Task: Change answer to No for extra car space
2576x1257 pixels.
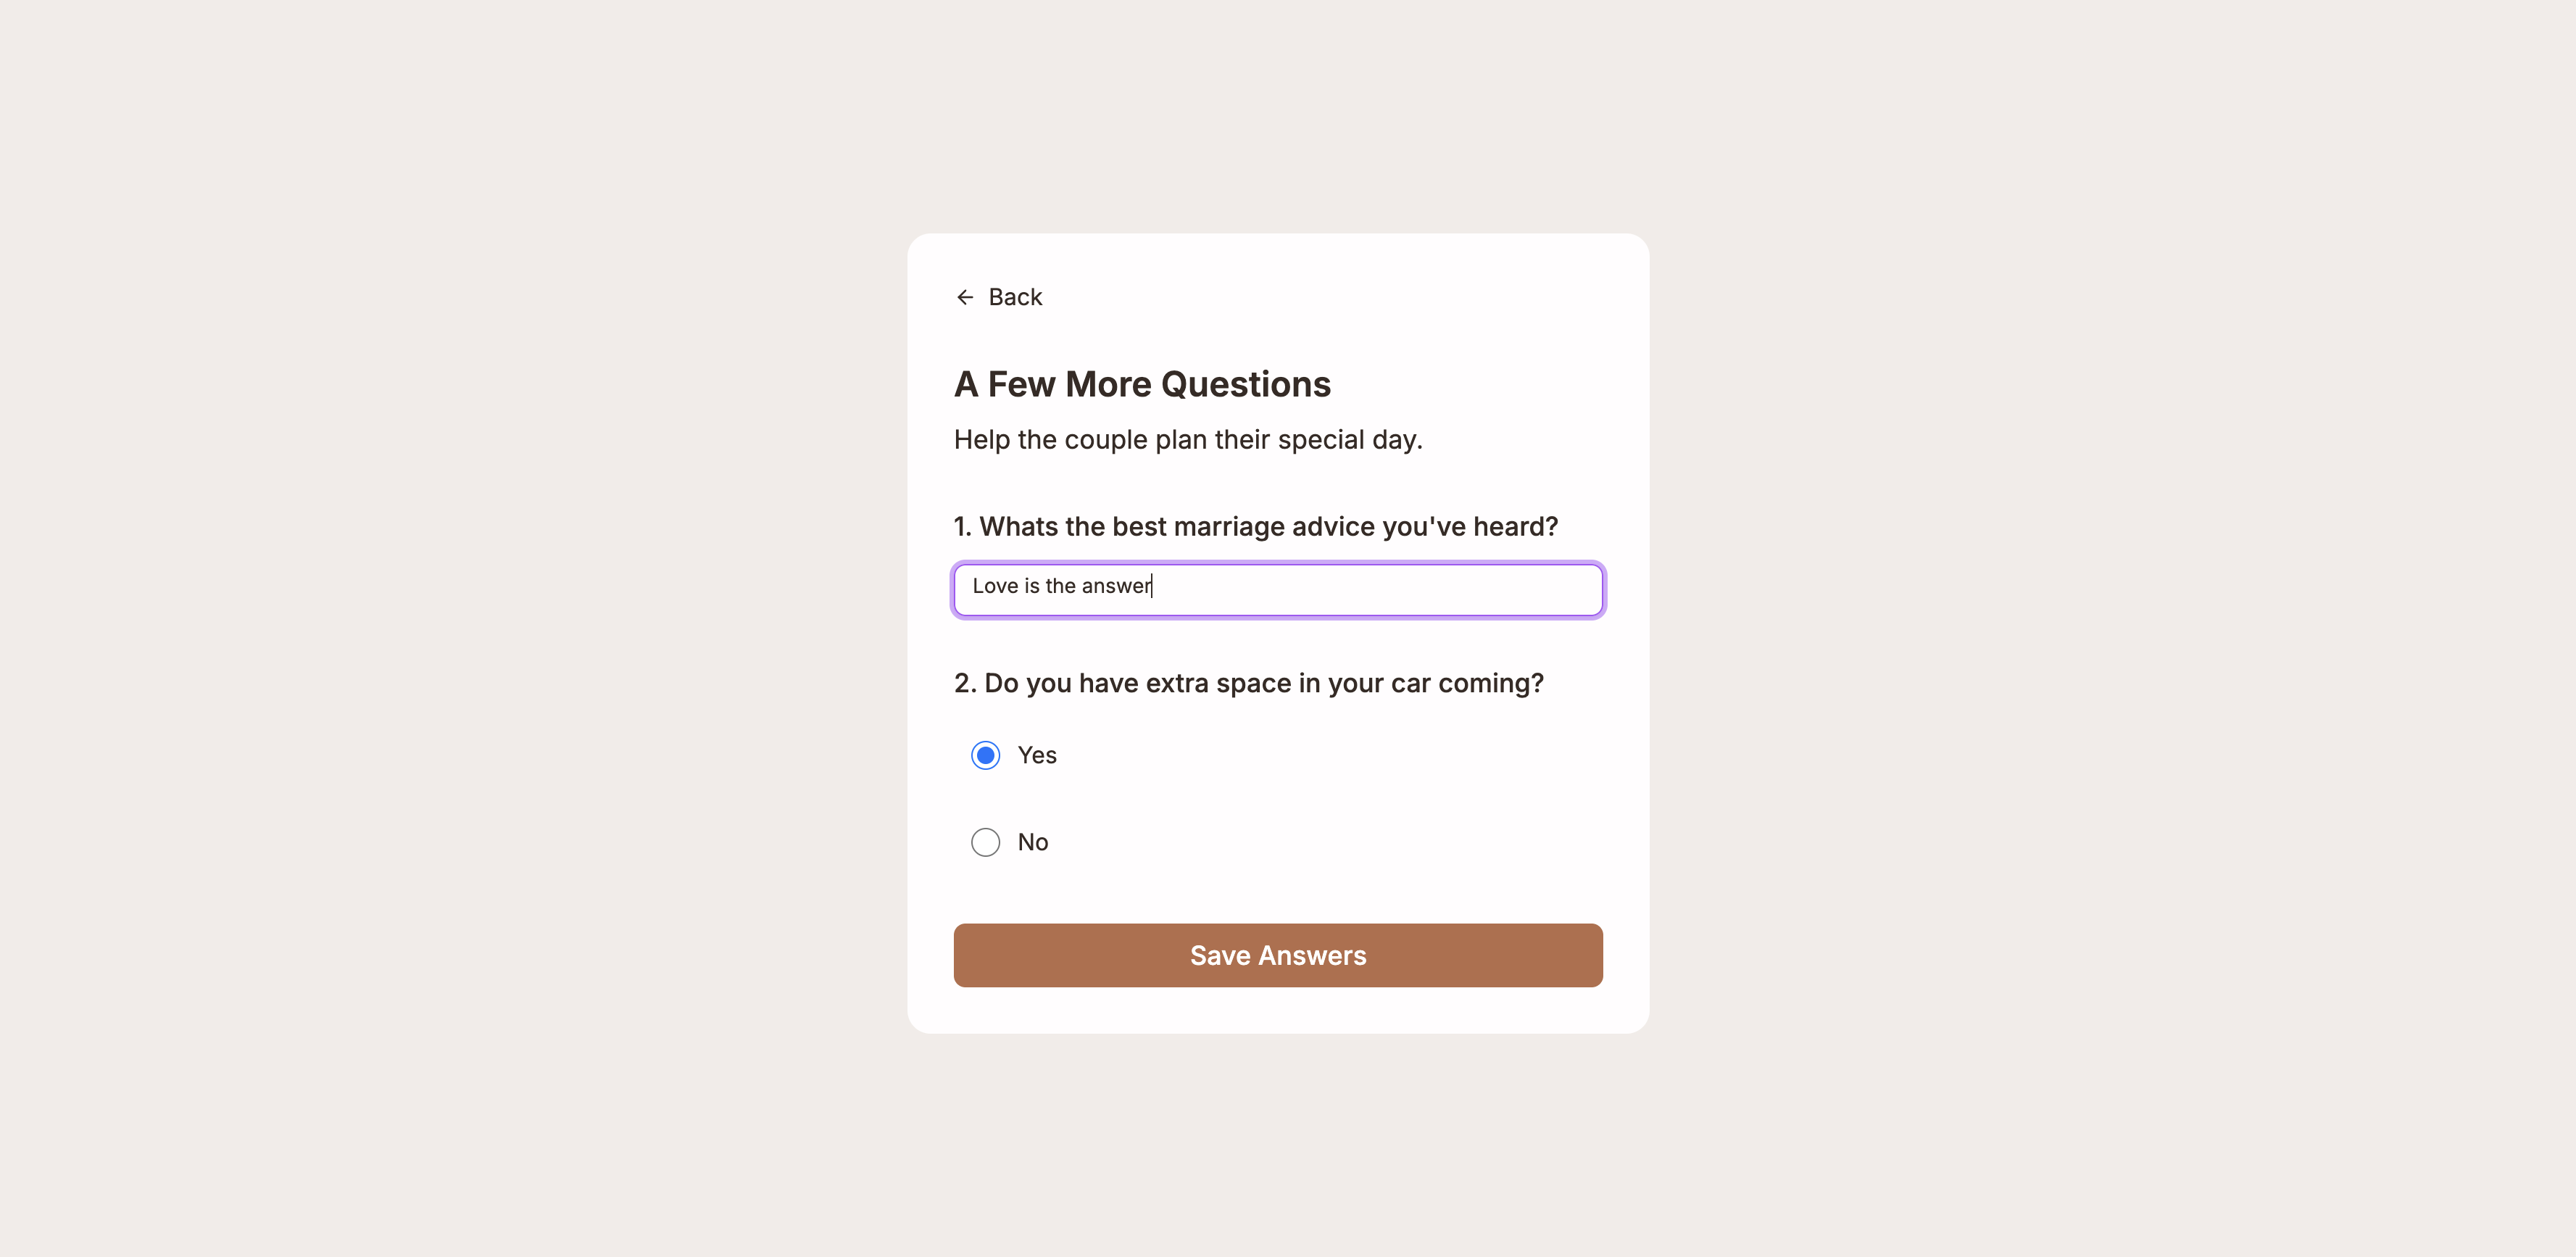Action: point(985,842)
